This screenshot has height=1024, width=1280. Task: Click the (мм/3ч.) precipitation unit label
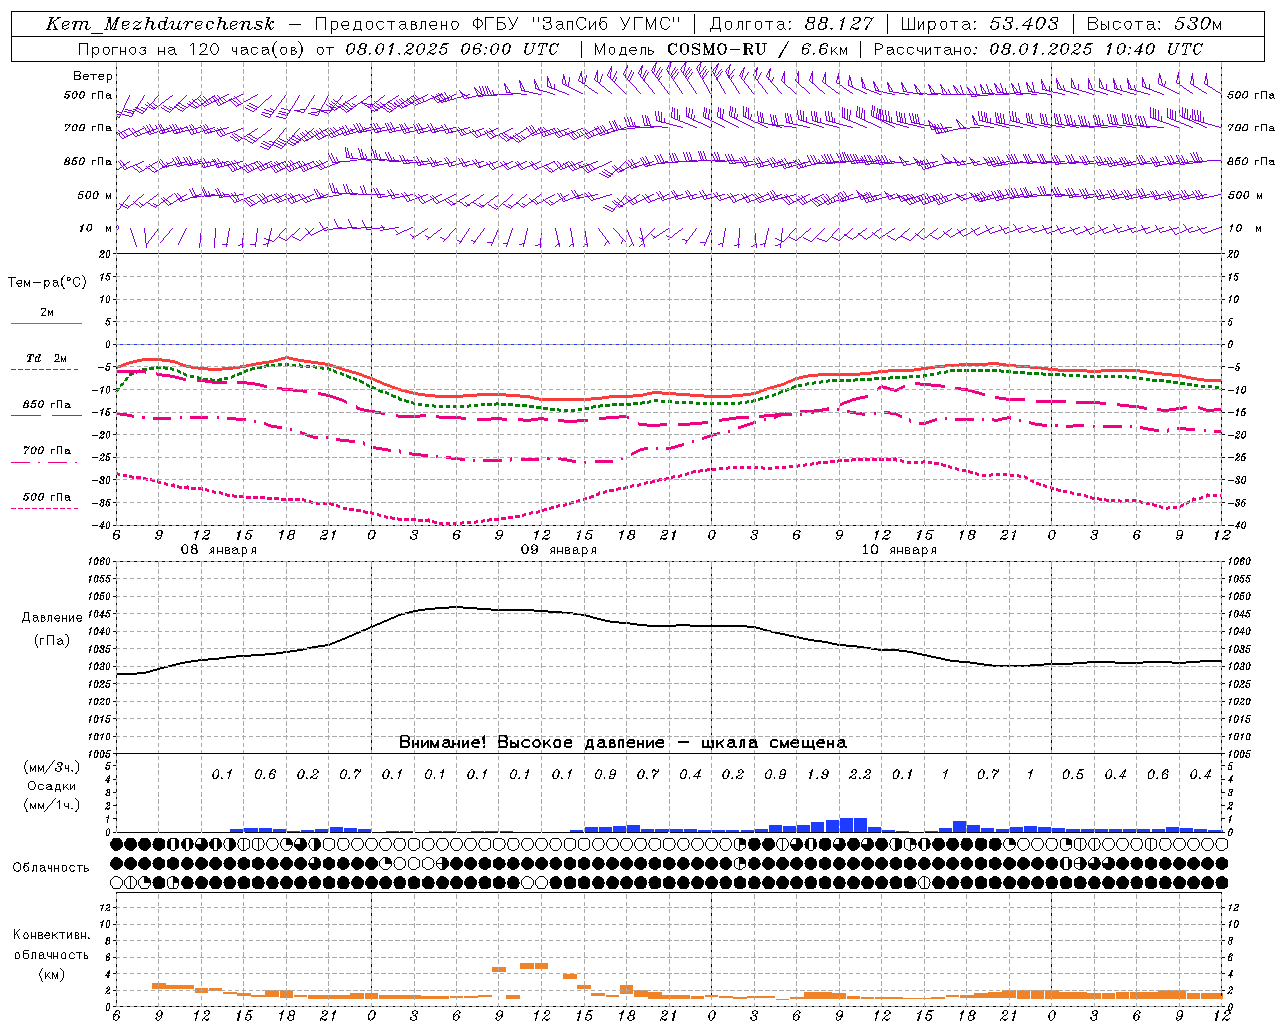click(51, 767)
